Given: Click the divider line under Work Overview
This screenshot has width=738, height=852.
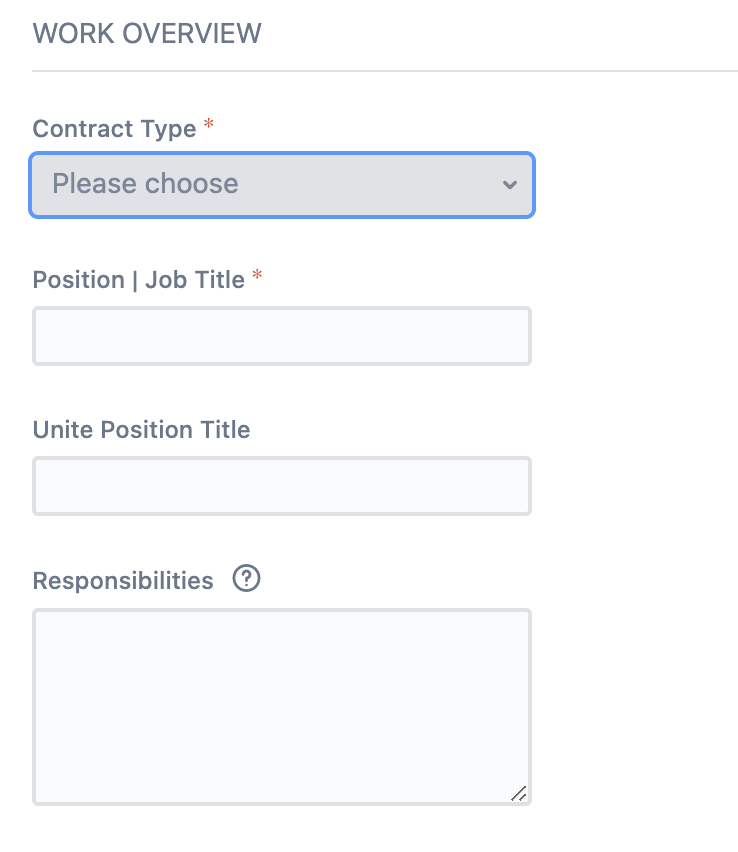Looking at the screenshot, I should click(385, 71).
